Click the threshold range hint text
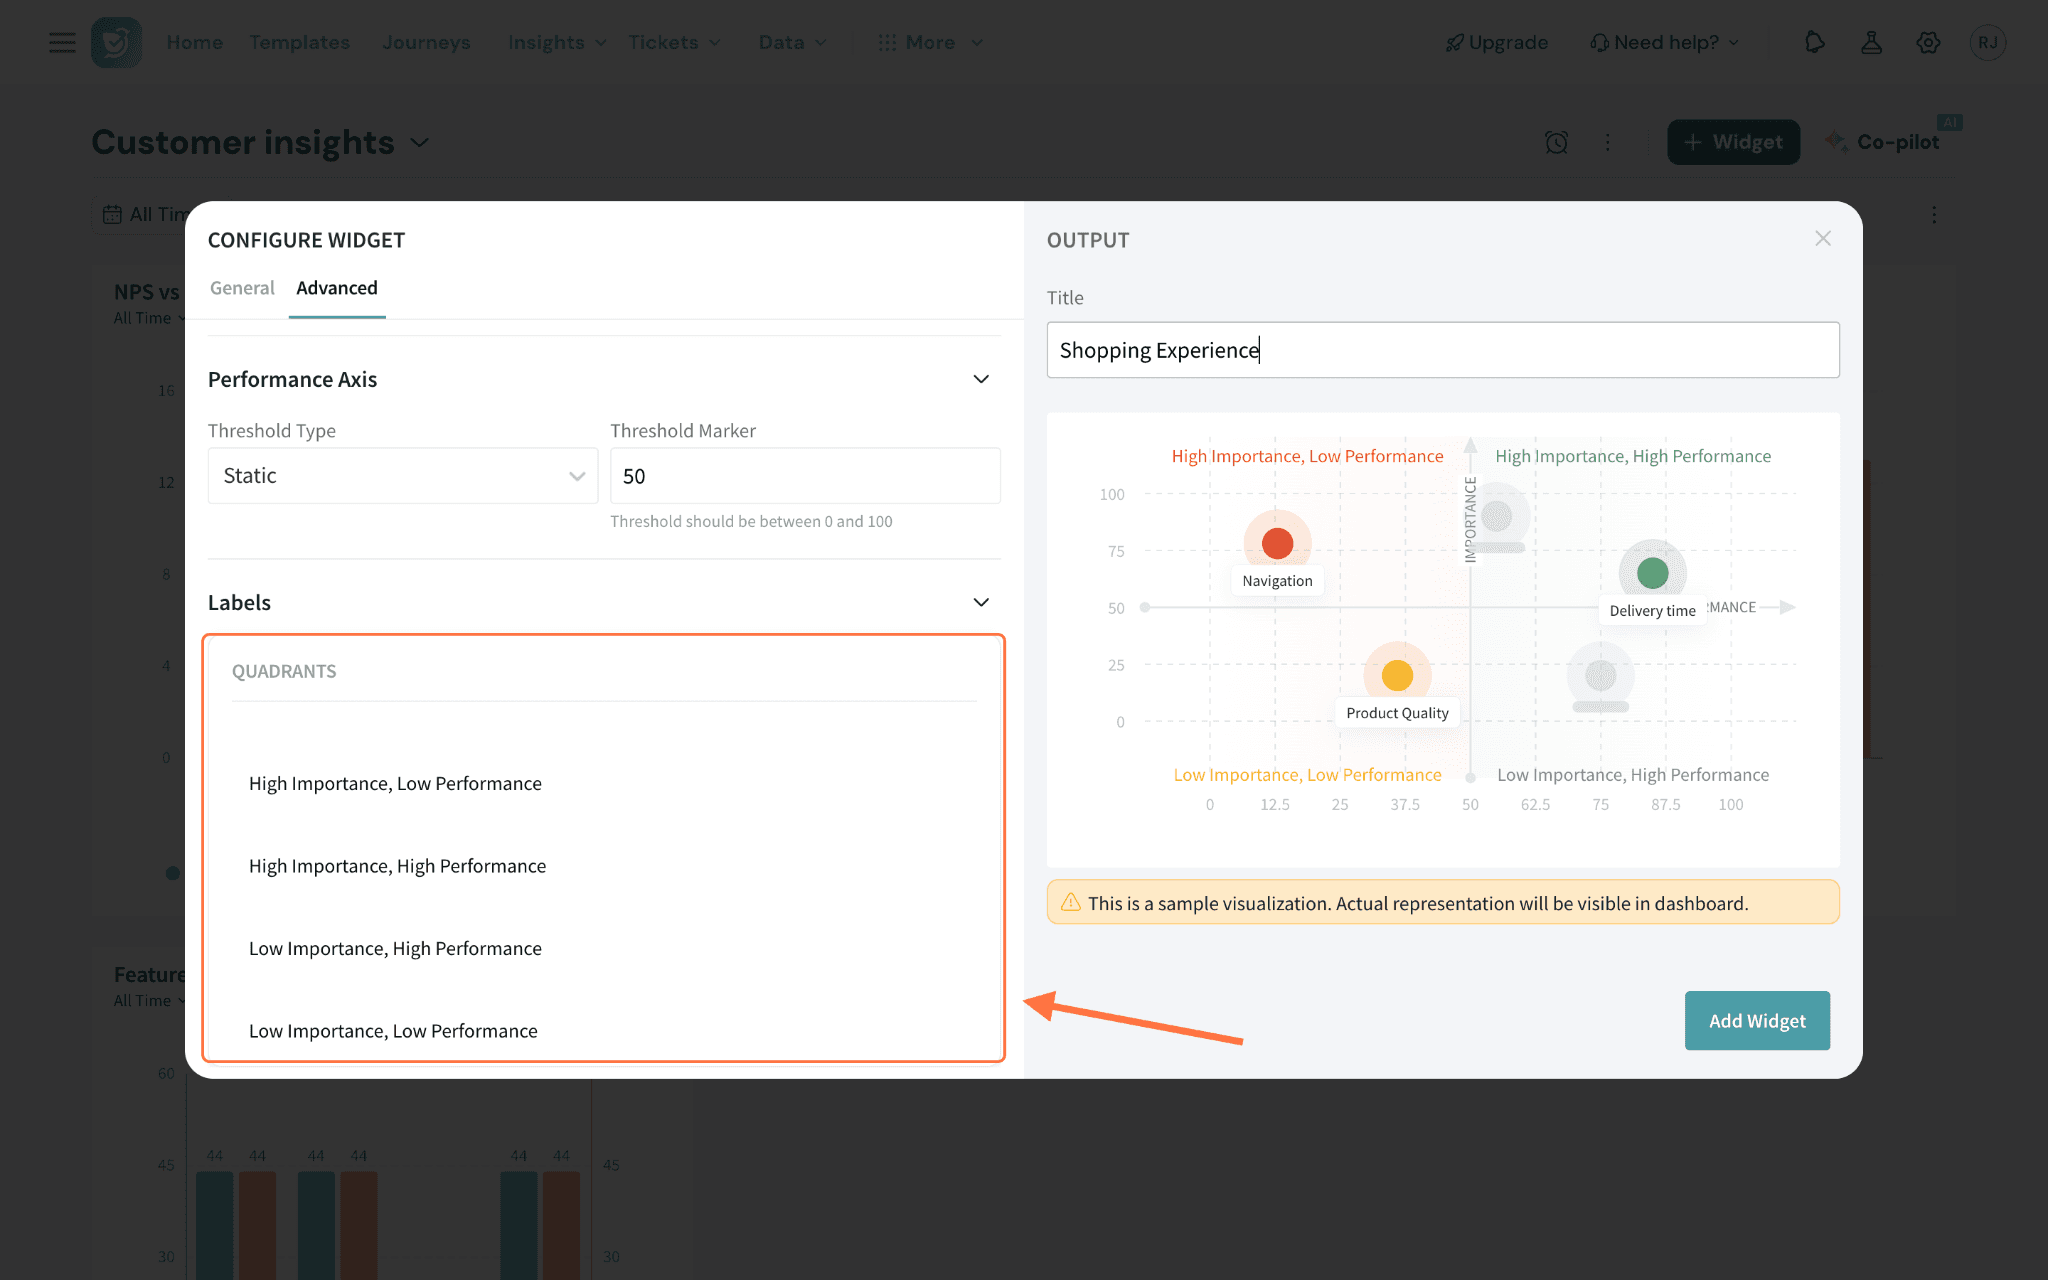The width and height of the screenshot is (2048, 1280). click(x=751, y=521)
